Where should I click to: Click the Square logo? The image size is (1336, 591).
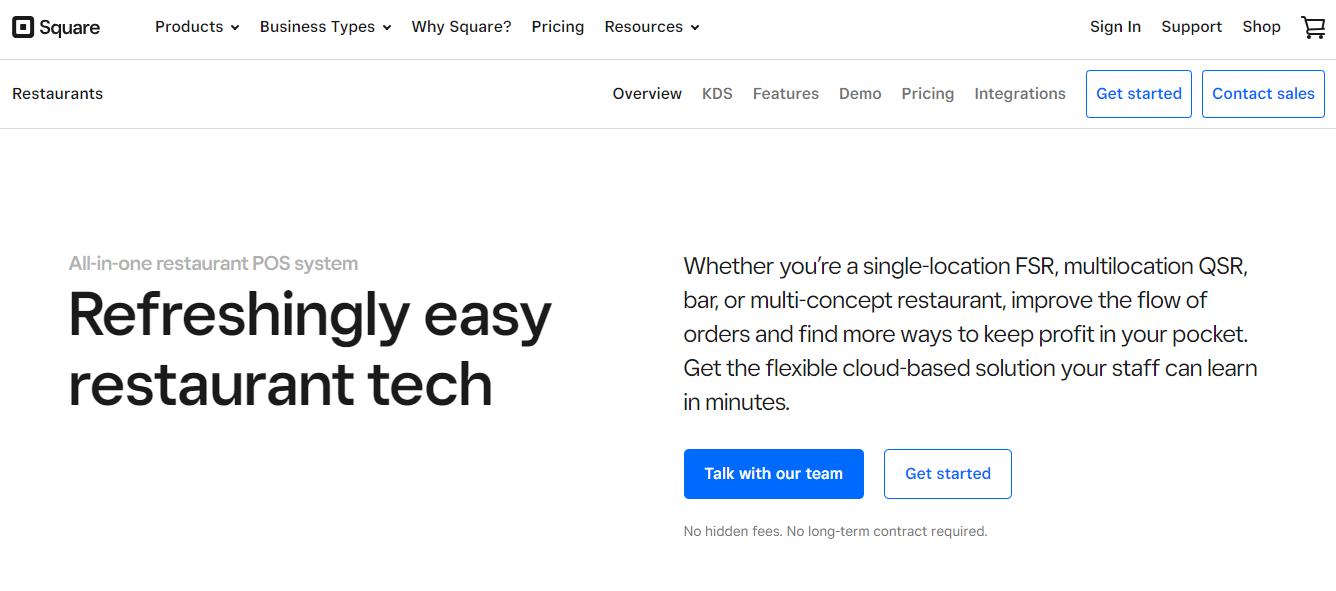tap(56, 27)
